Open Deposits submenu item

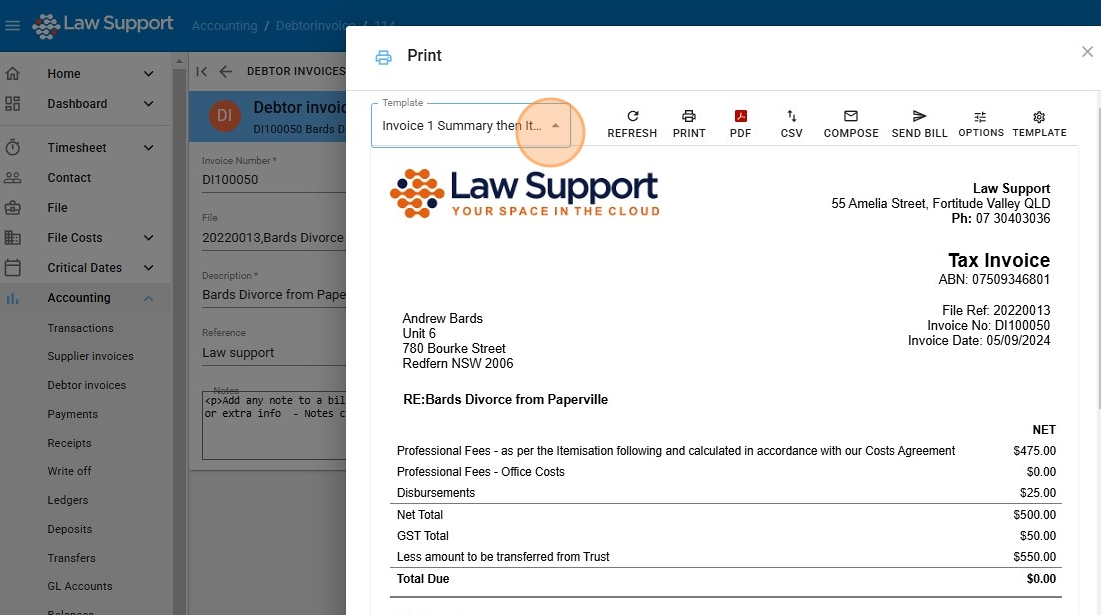[x=70, y=529]
